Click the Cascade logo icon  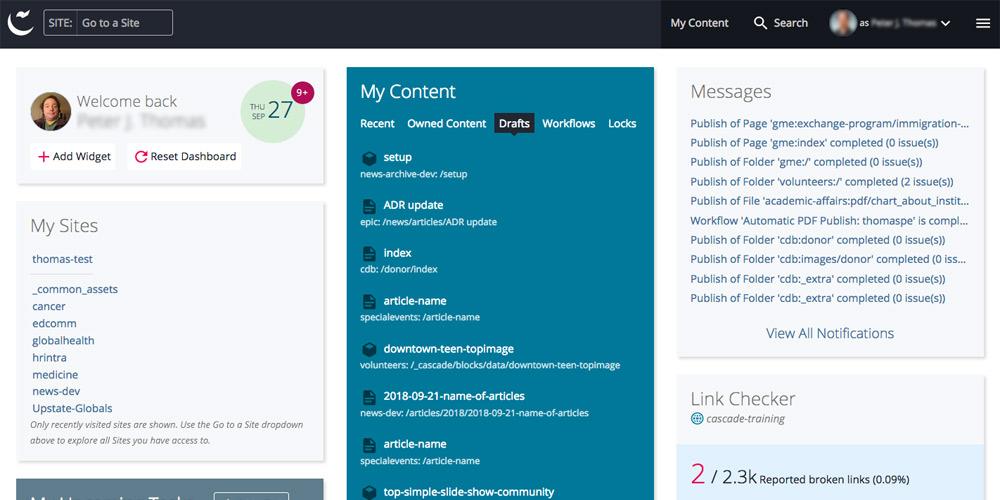point(20,22)
